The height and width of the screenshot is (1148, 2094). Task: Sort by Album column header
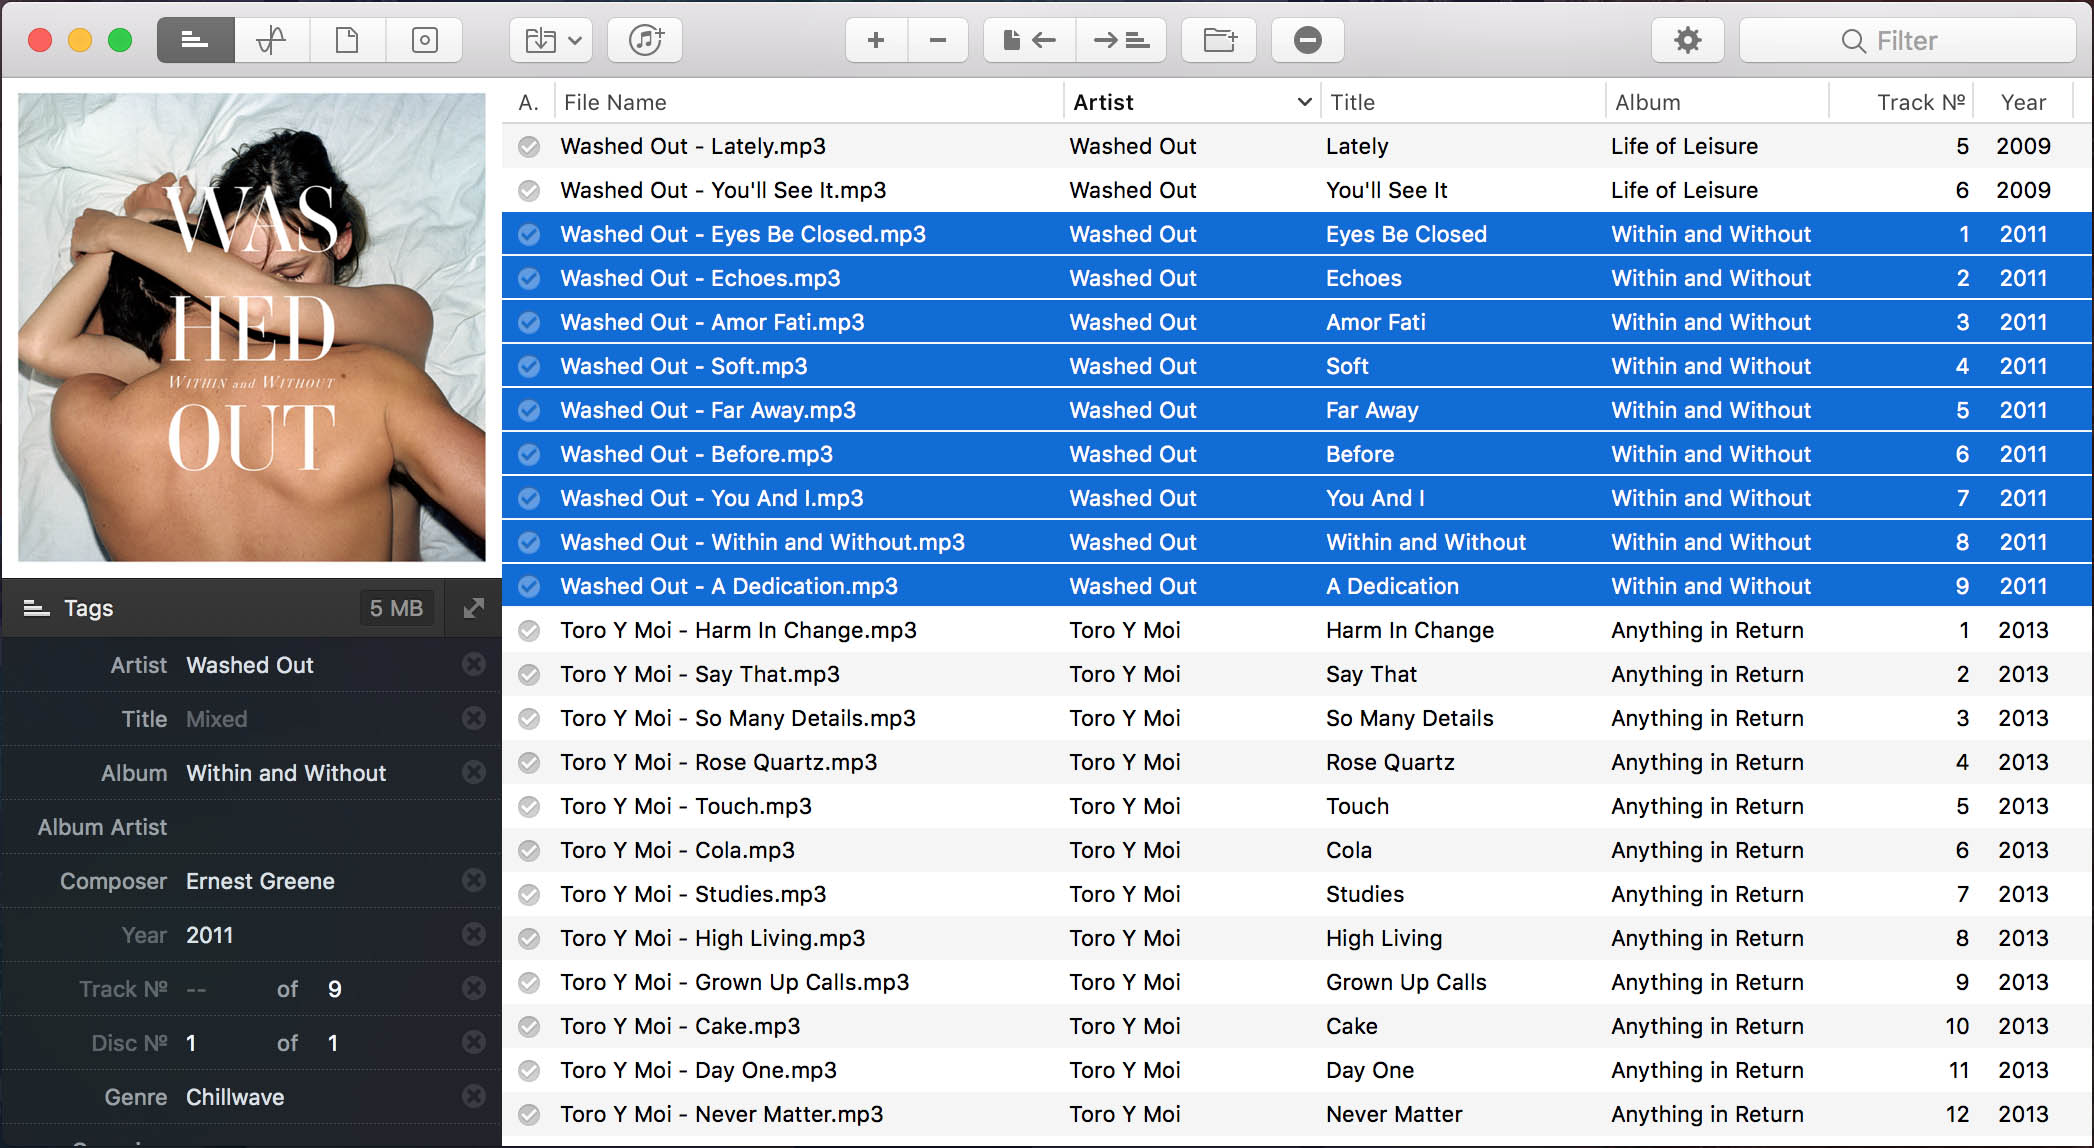(x=1717, y=102)
